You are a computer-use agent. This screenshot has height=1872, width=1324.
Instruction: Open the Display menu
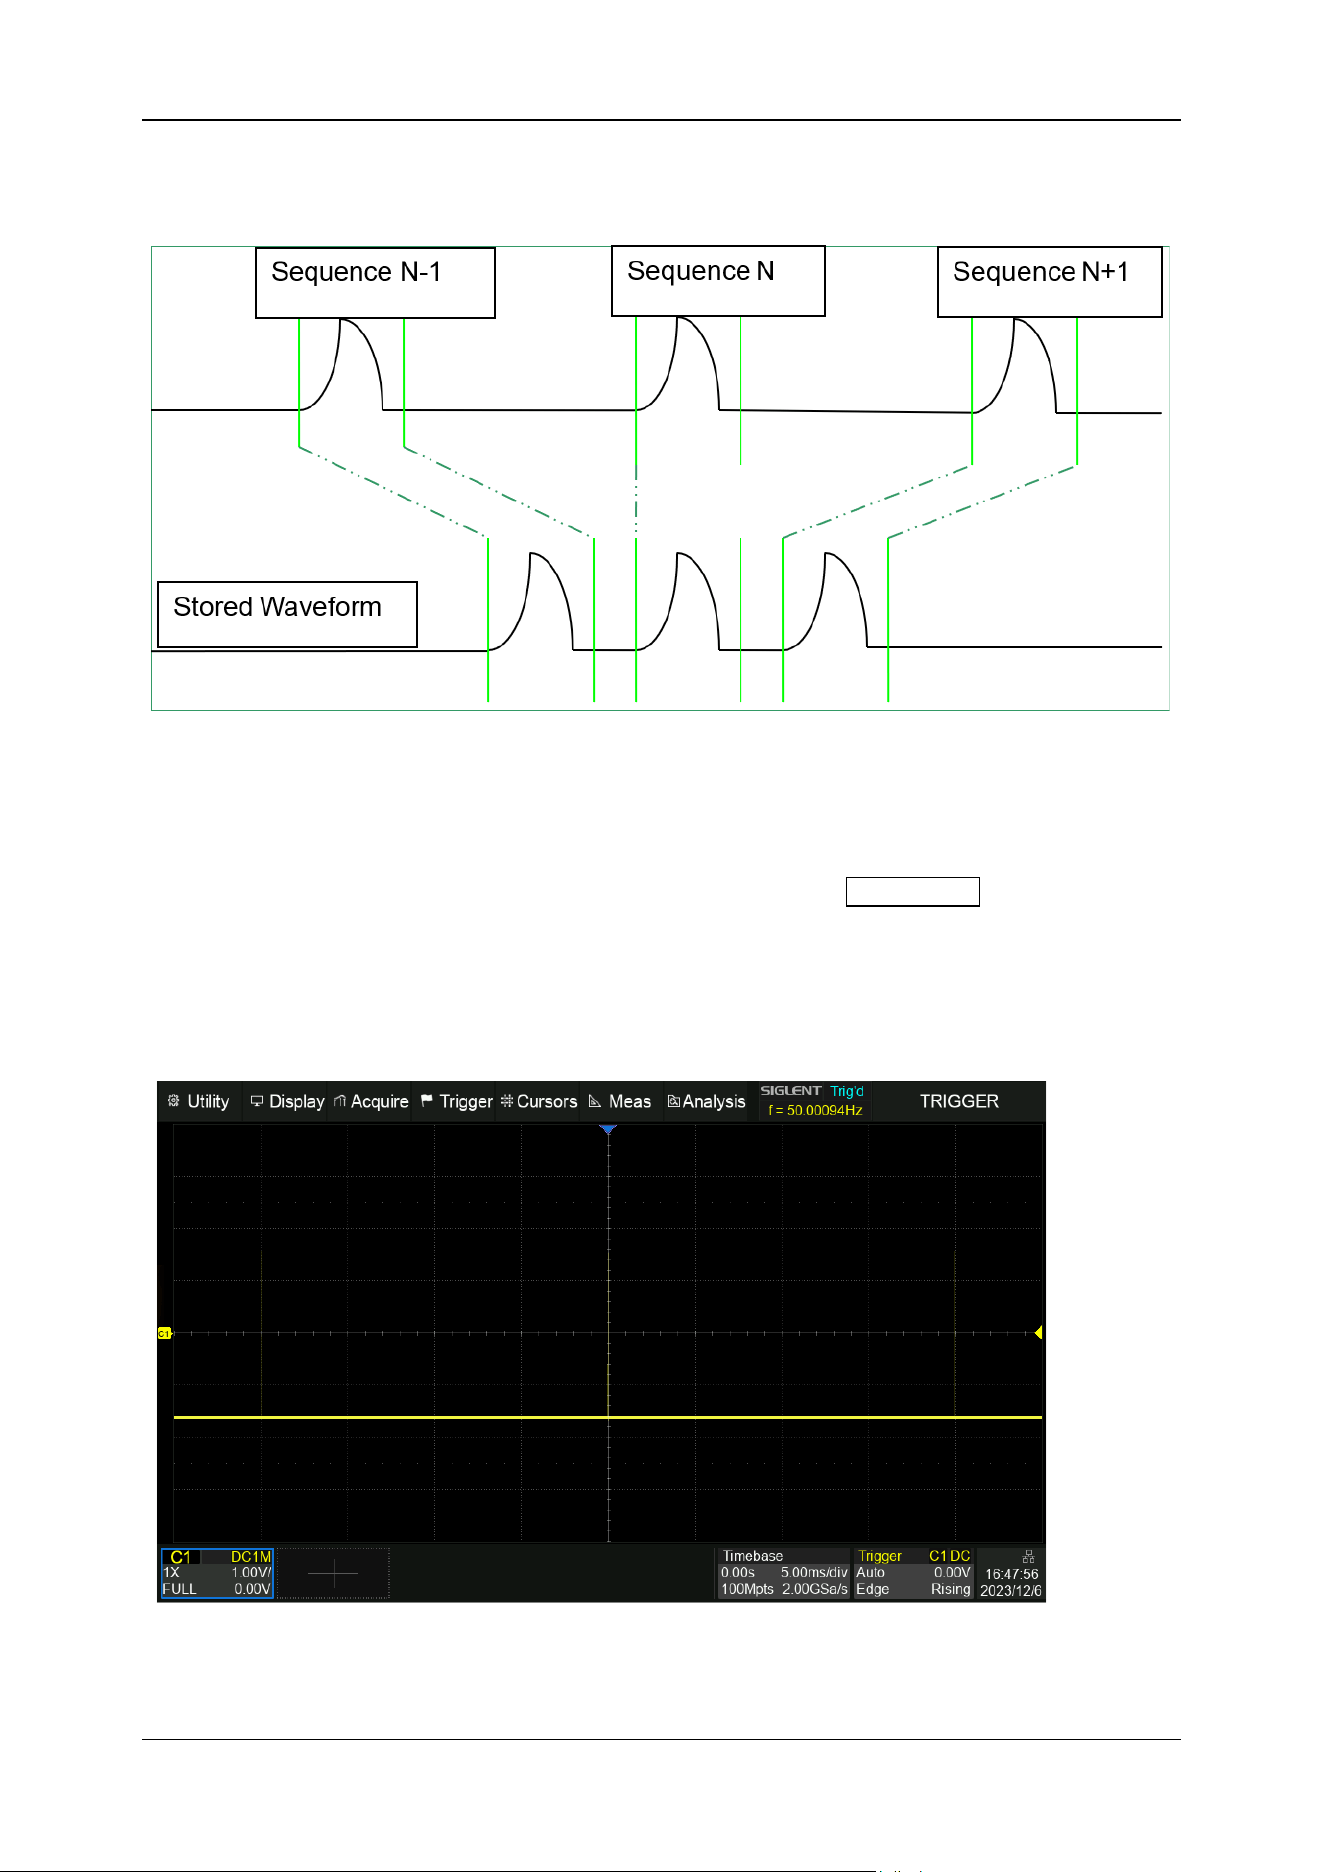tap(287, 1101)
